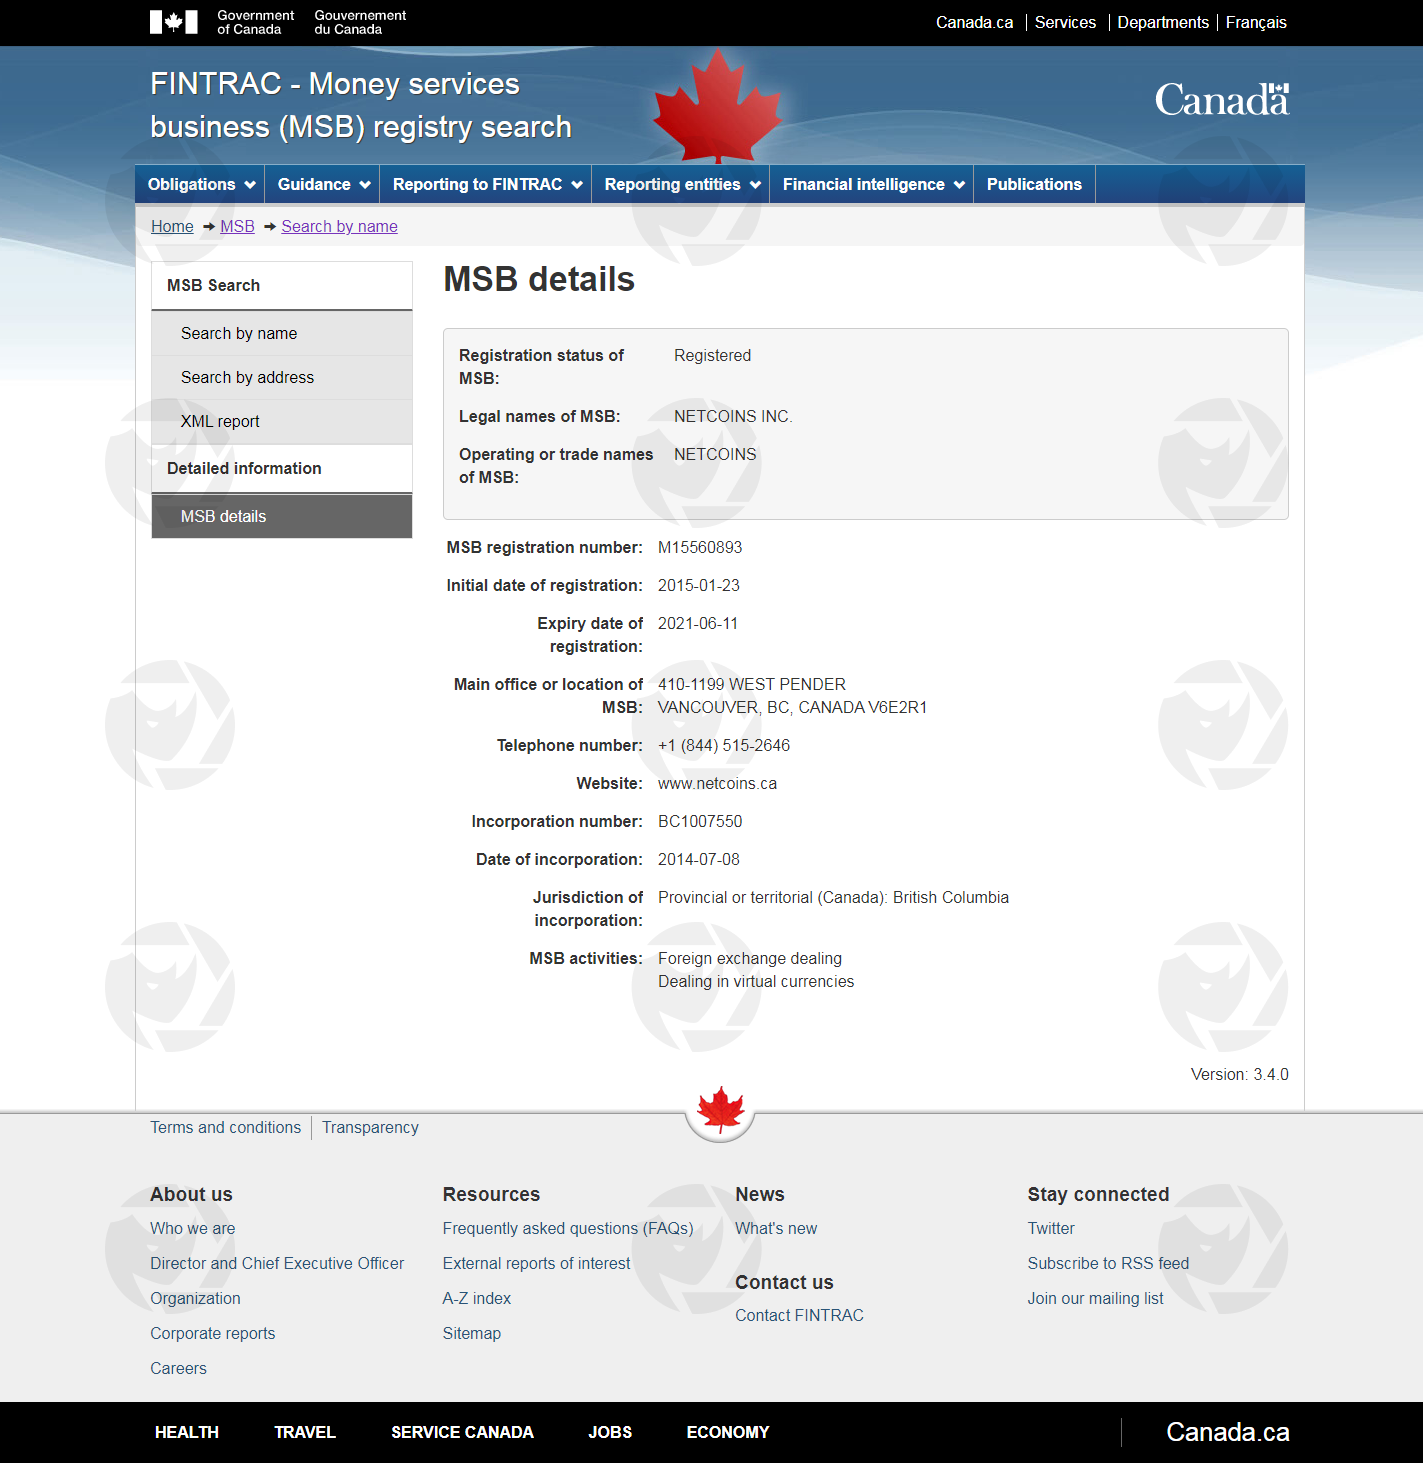The height and width of the screenshot is (1463, 1423).
Task: Click the Canada.ca logo in bottom bar
Action: click(1227, 1432)
